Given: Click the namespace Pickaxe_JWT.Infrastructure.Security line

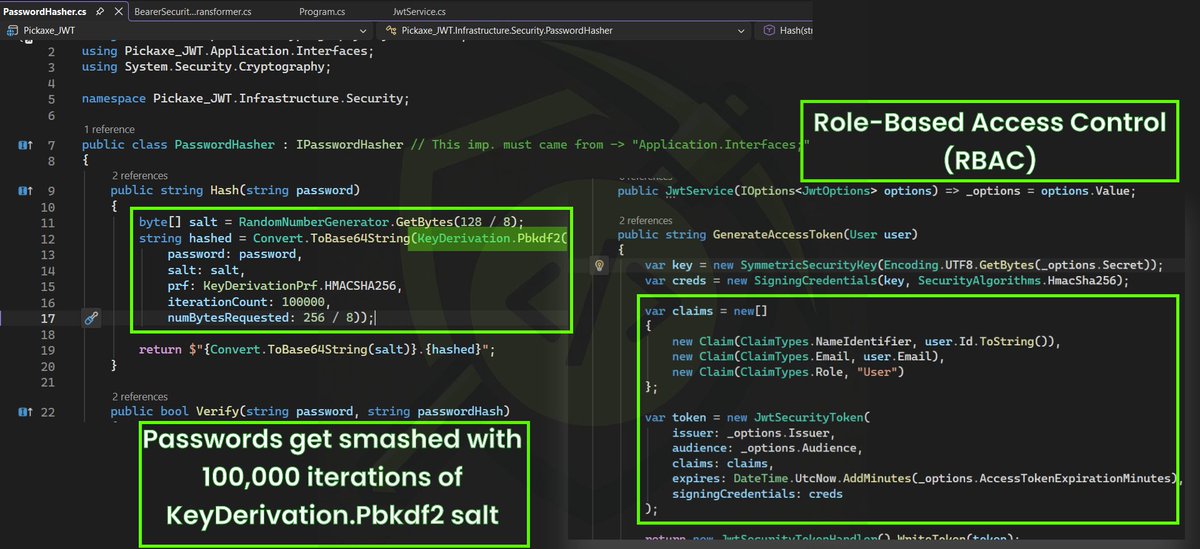Looking at the screenshot, I should pos(245,99).
